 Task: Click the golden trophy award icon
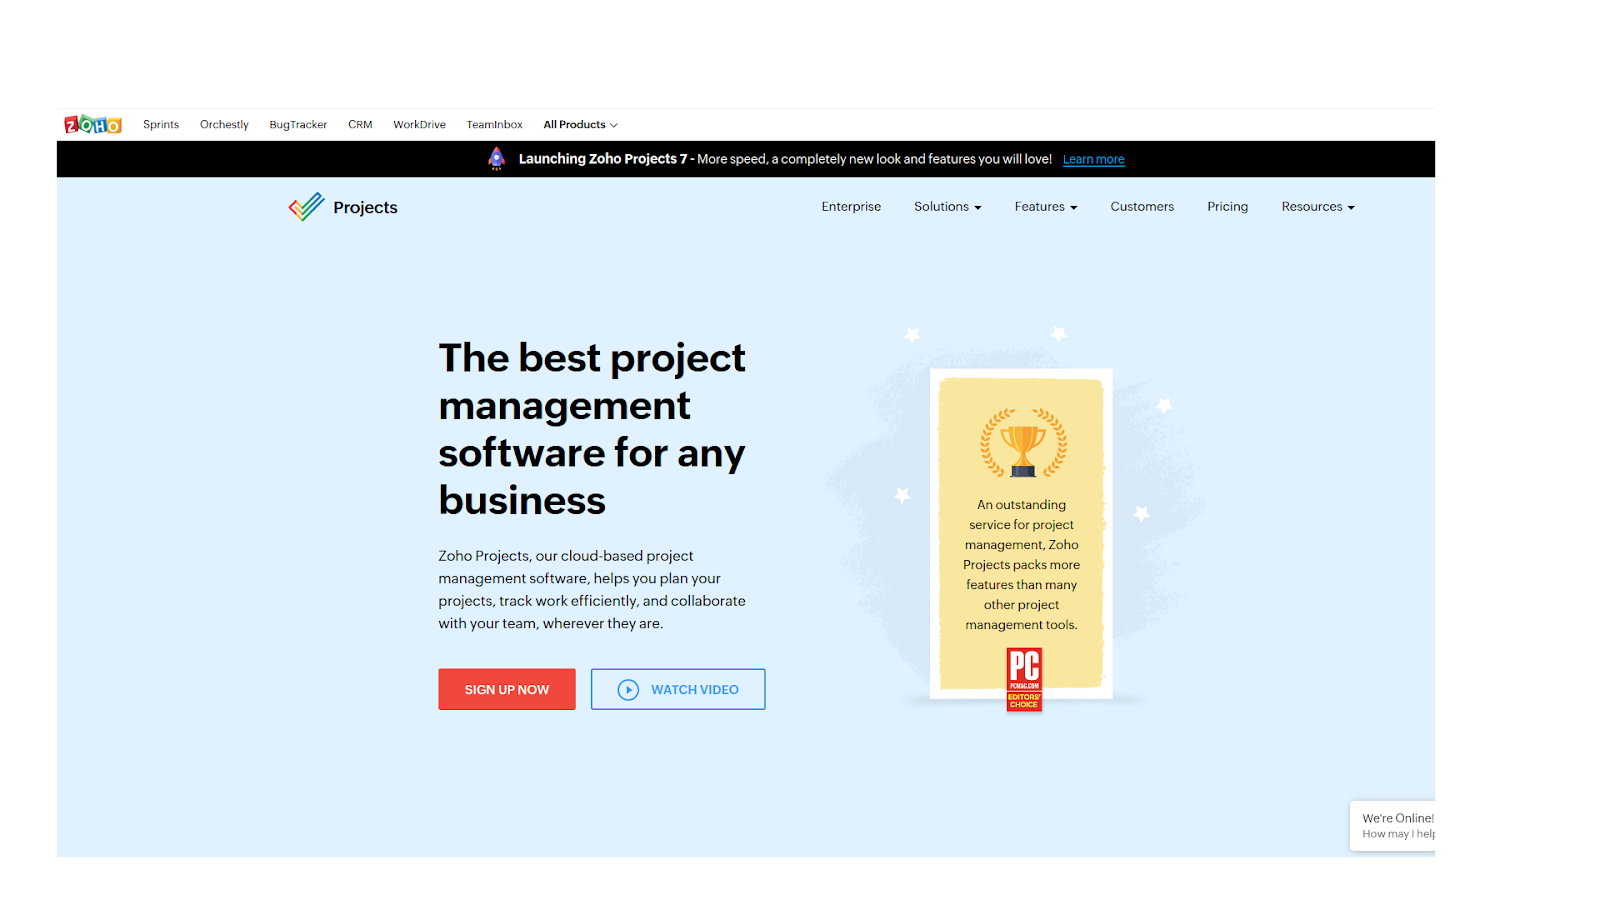[1023, 443]
